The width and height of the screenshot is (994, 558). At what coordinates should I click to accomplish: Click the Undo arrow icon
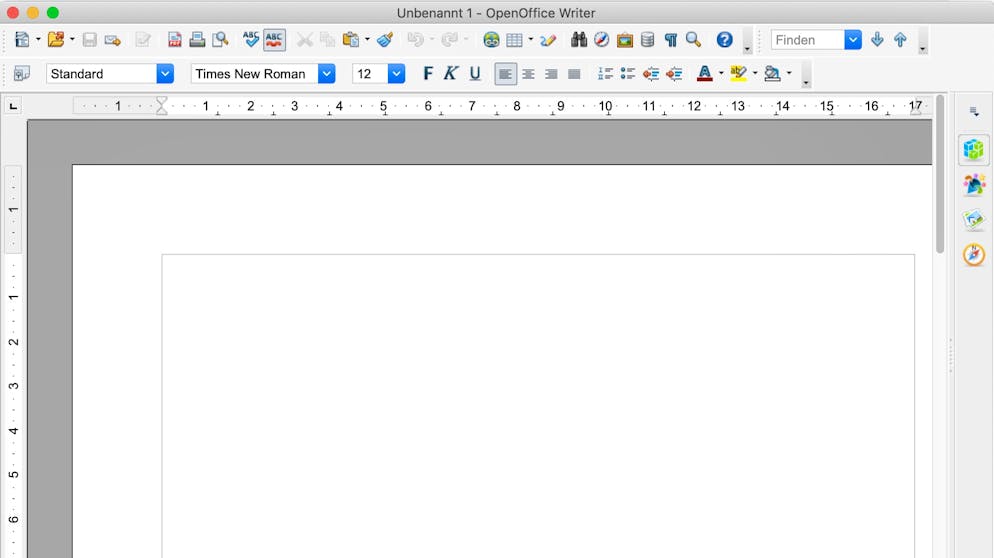(x=415, y=40)
